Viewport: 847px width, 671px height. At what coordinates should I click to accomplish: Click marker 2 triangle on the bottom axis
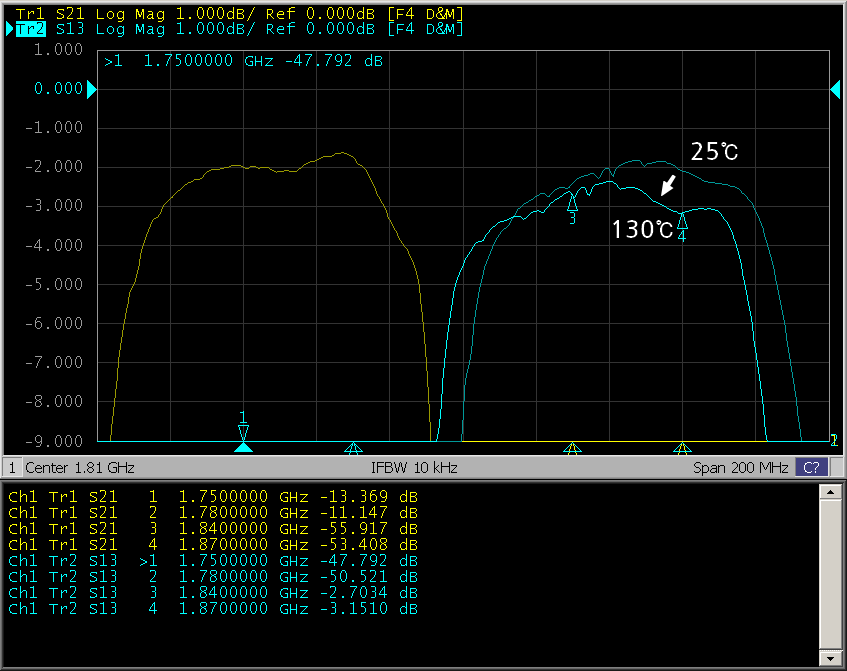click(x=353, y=448)
